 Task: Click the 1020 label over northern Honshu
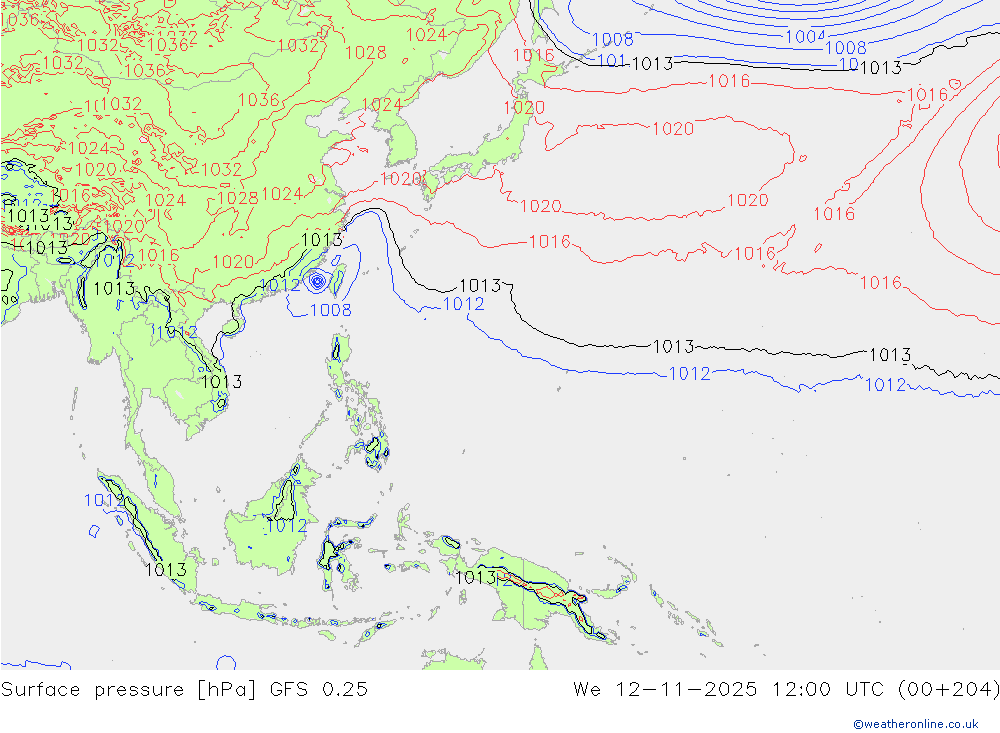(524, 108)
